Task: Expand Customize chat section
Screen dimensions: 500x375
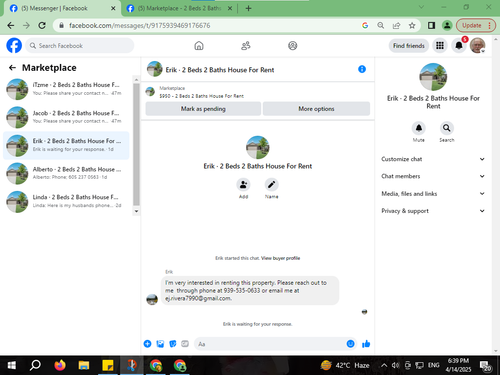Action: [433, 159]
